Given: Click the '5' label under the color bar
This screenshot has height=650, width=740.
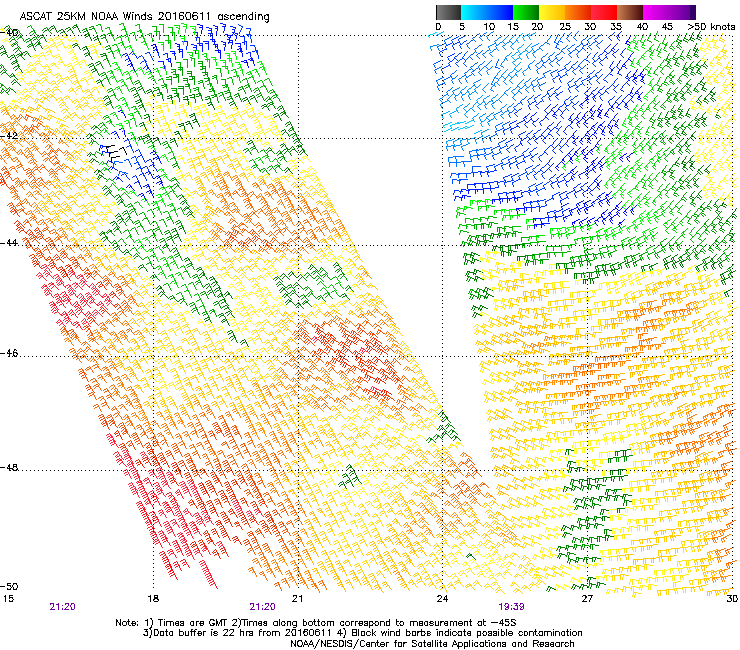Looking at the screenshot, I should [x=462, y=27].
